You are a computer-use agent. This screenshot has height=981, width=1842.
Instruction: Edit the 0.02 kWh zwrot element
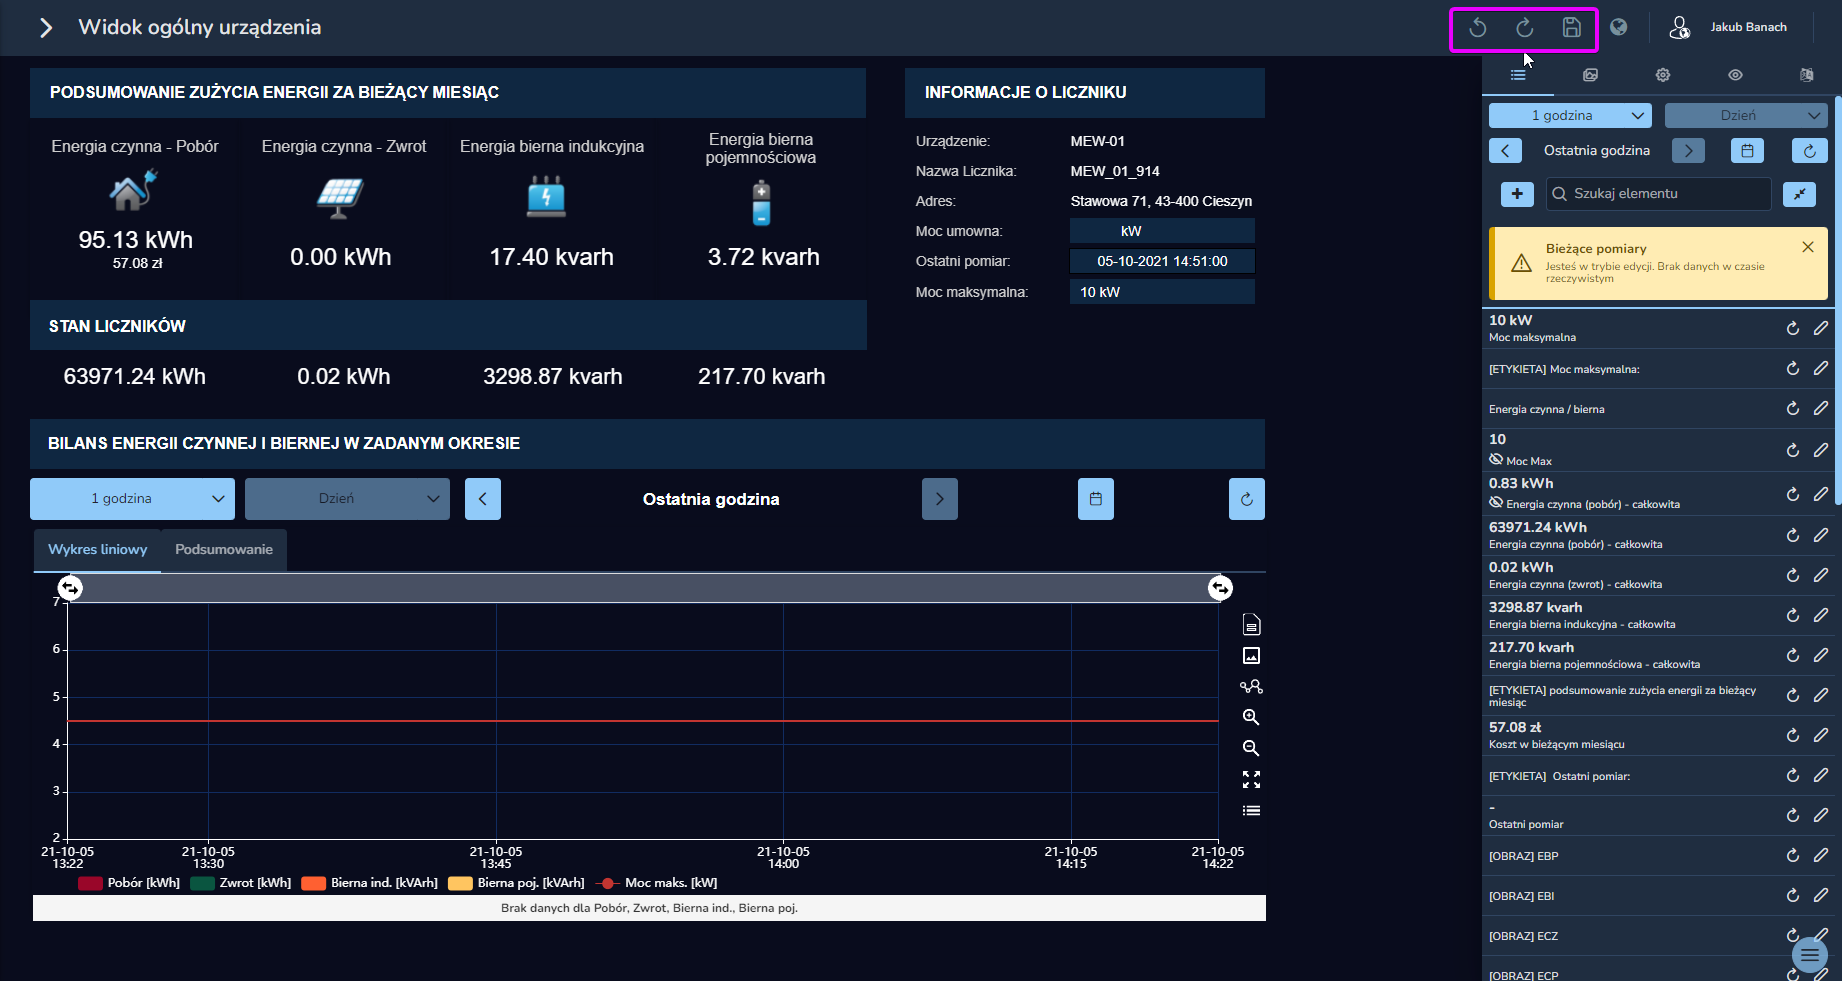pyautogui.click(x=1821, y=575)
